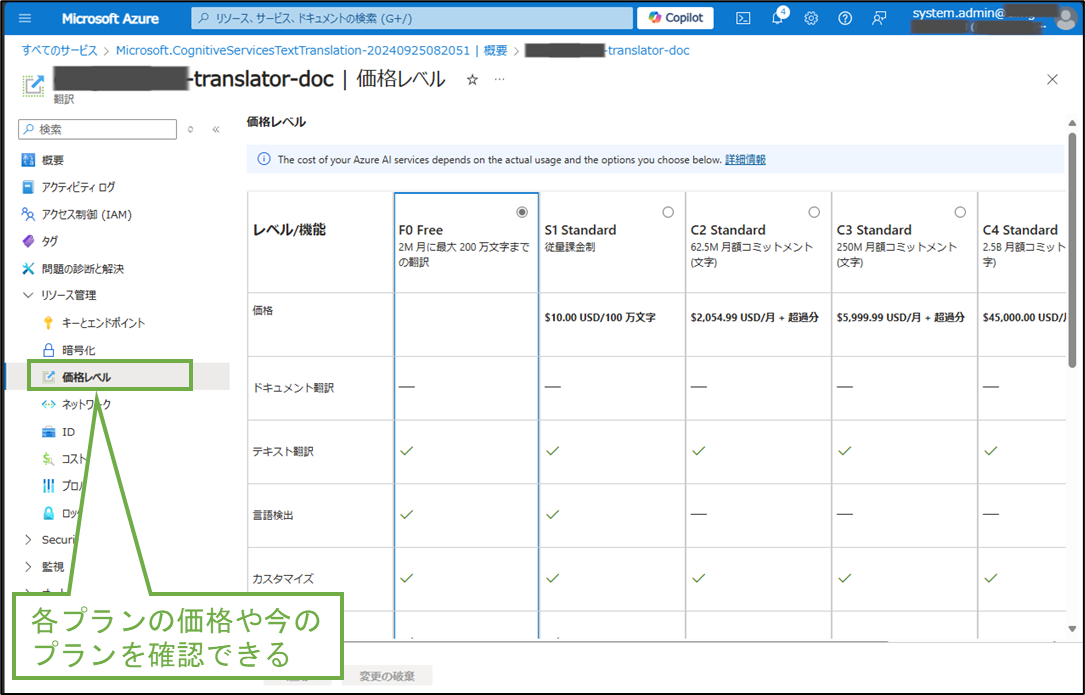Click the カスタマイズ row label
Viewport: 1085px width, 695px height.
tap(283, 579)
